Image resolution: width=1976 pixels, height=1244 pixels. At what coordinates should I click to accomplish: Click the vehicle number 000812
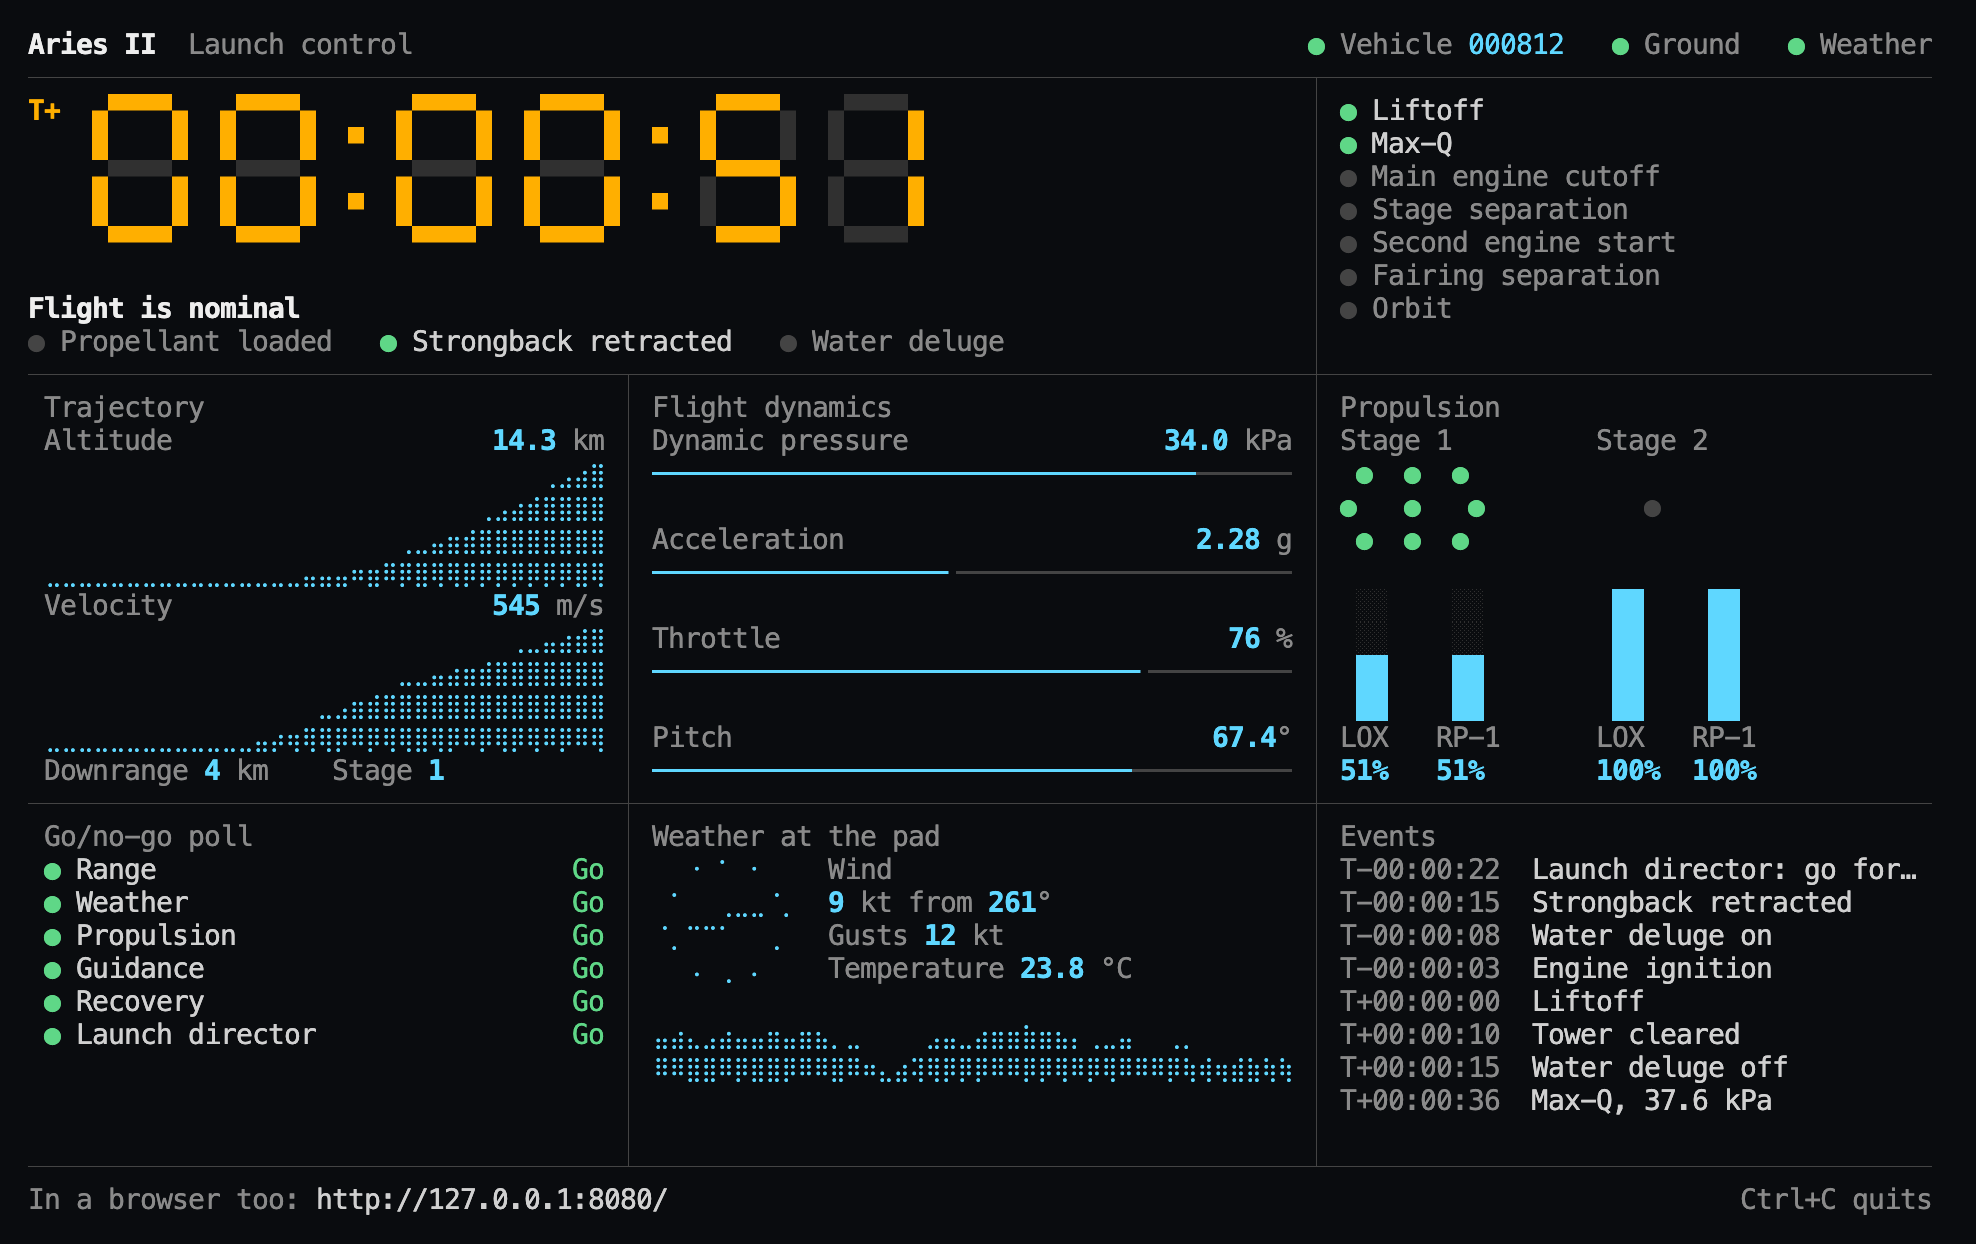pyautogui.click(x=1516, y=44)
